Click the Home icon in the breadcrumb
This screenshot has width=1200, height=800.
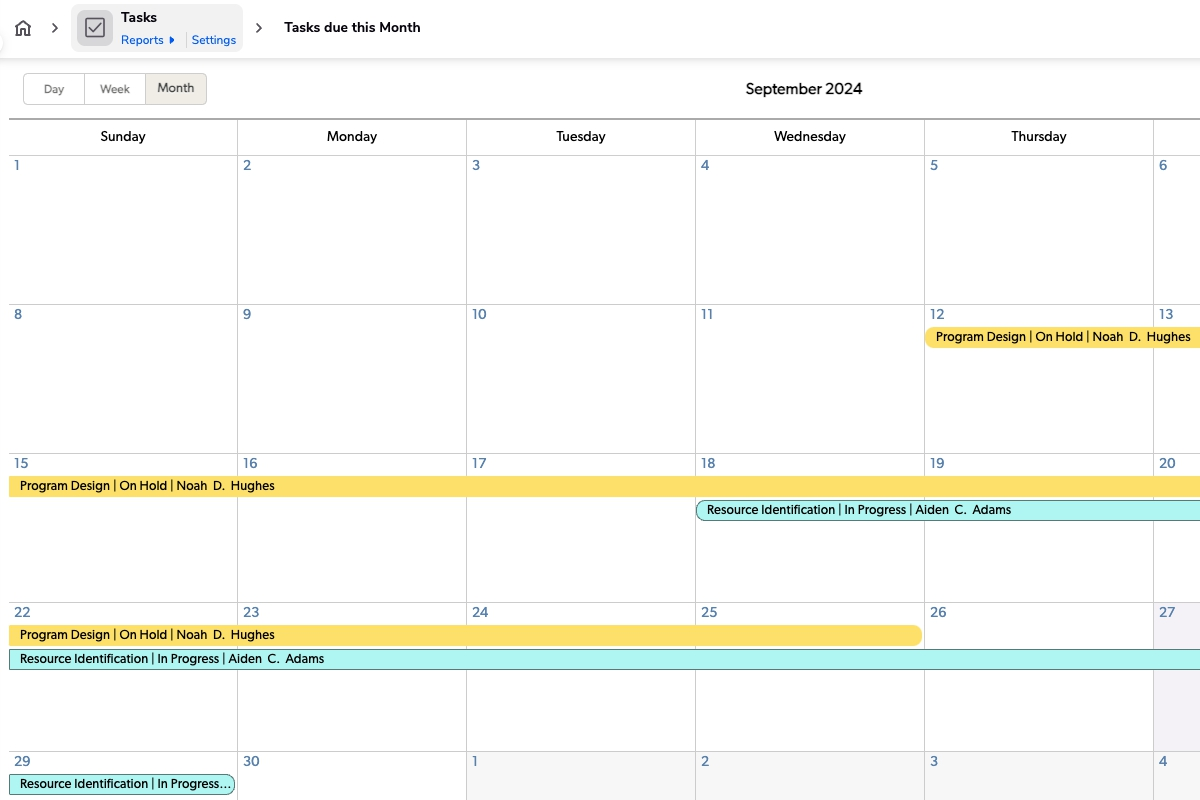23,28
